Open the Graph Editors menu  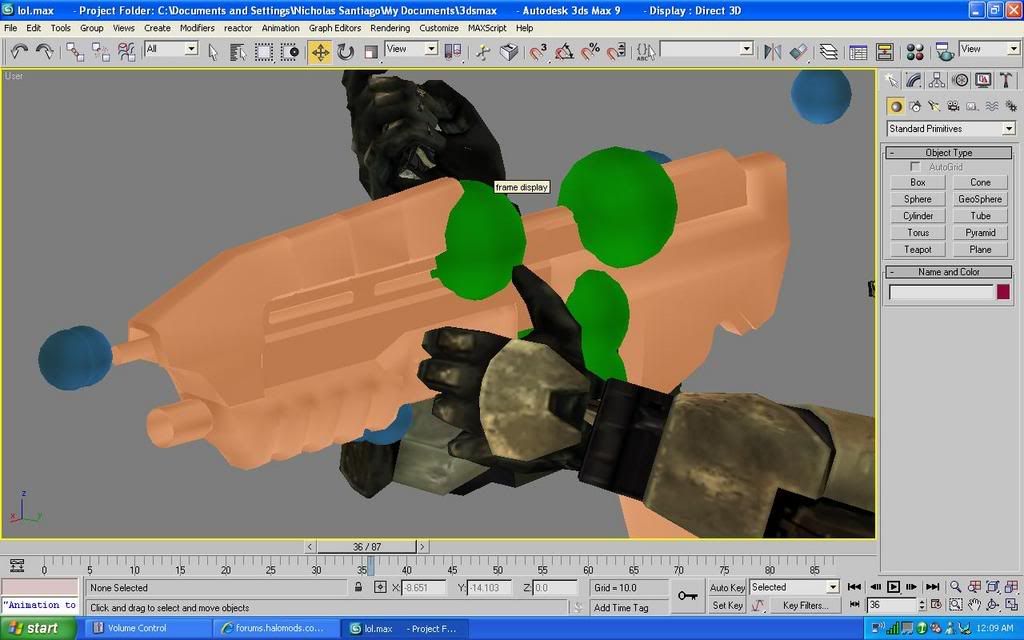click(334, 28)
